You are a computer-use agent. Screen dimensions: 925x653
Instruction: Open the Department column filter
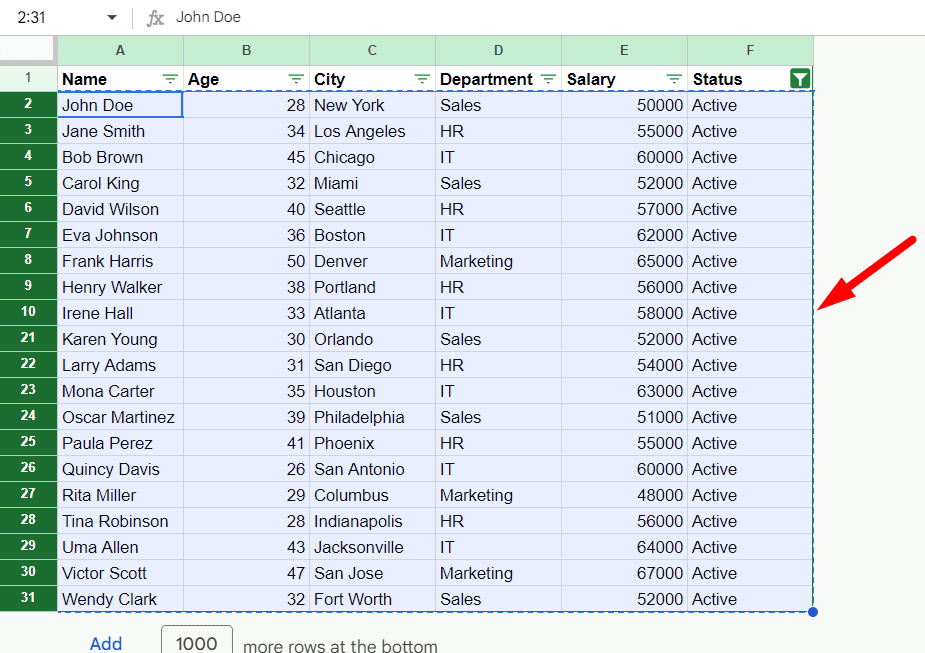[548, 78]
